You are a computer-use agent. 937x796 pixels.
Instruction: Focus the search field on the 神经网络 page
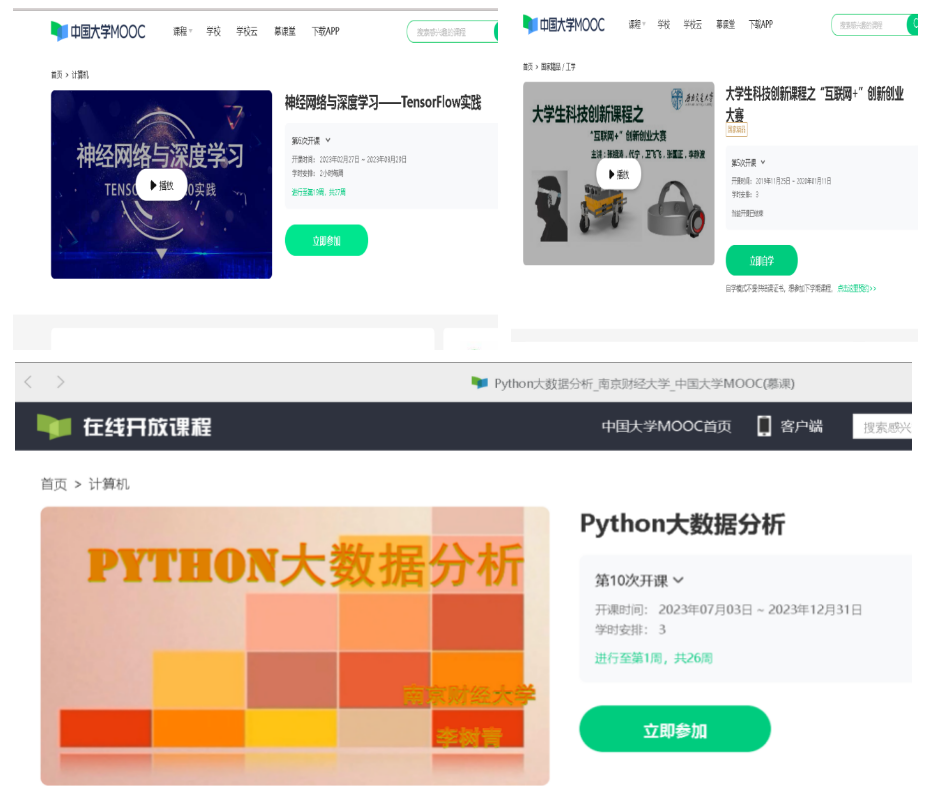coord(450,32)
